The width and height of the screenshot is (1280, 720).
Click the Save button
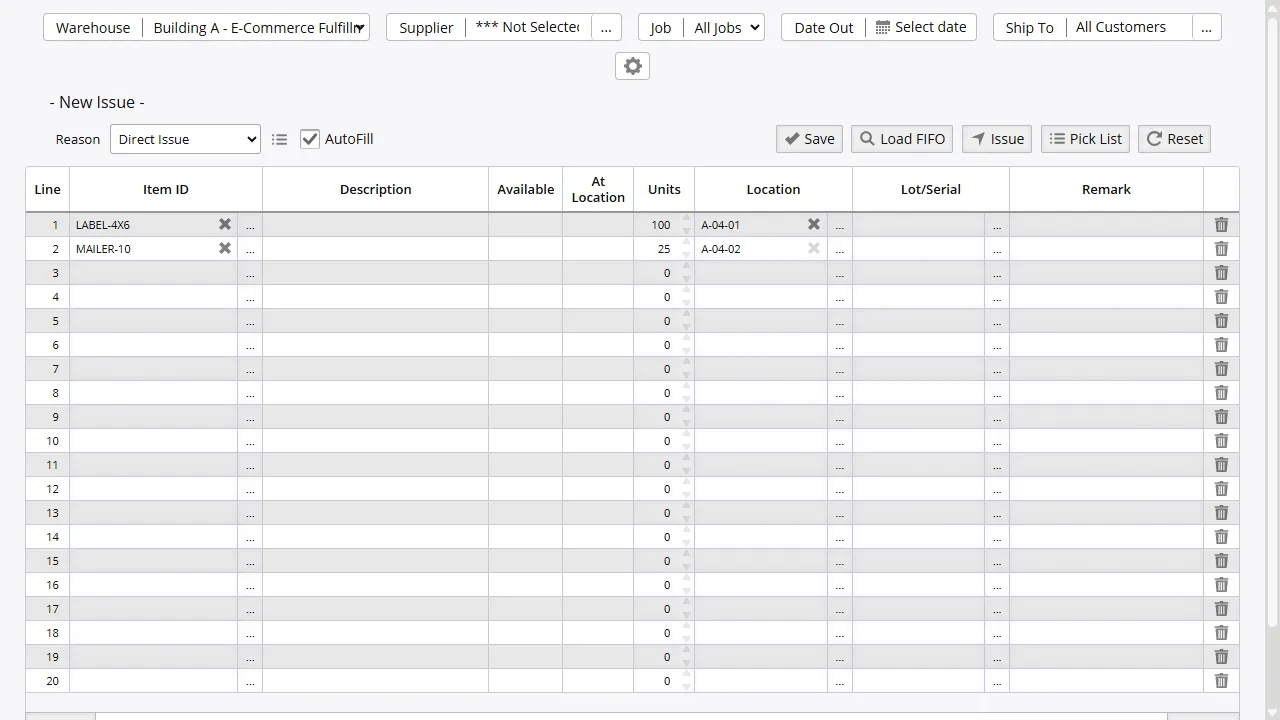(x=808, y=138)
